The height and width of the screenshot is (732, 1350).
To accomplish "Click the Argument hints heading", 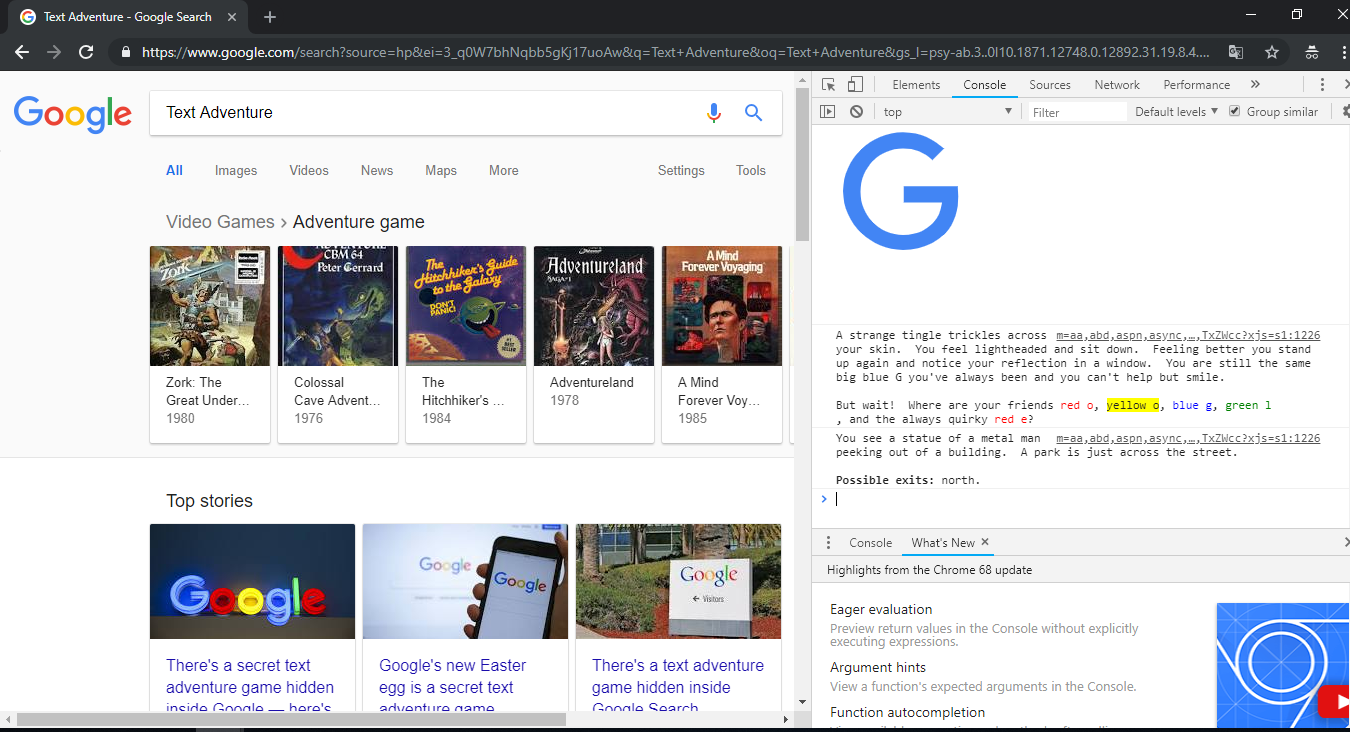I will [x=878, y=668].
